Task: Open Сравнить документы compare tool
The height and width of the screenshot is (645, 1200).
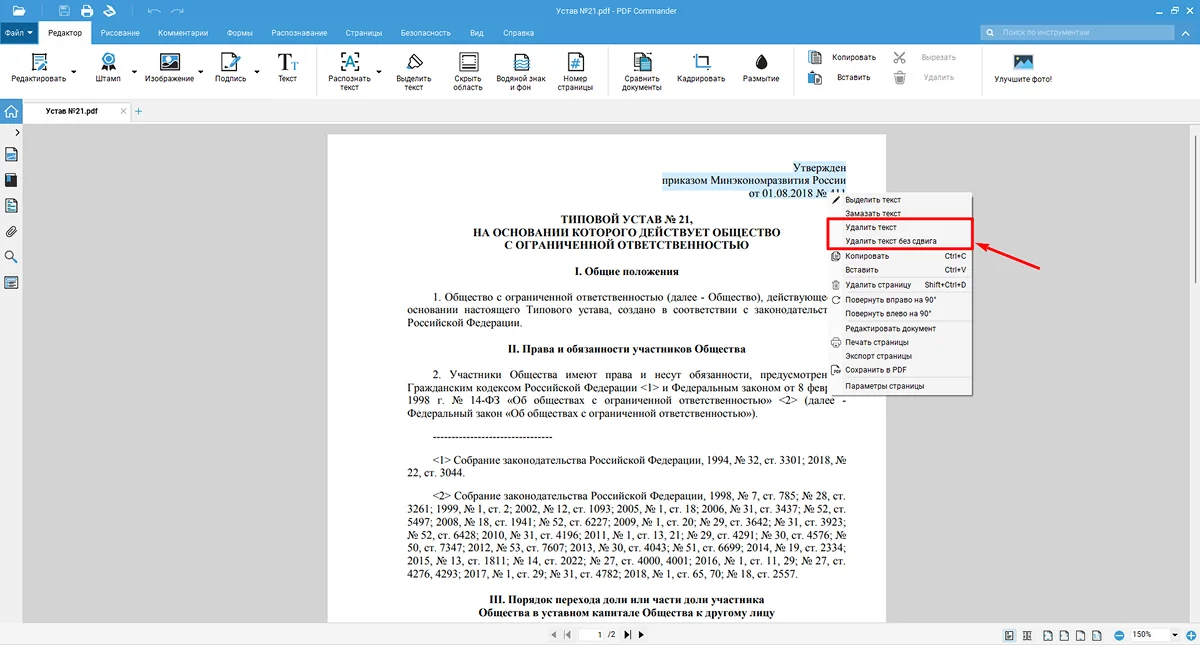Action: (x=642, y=71)
